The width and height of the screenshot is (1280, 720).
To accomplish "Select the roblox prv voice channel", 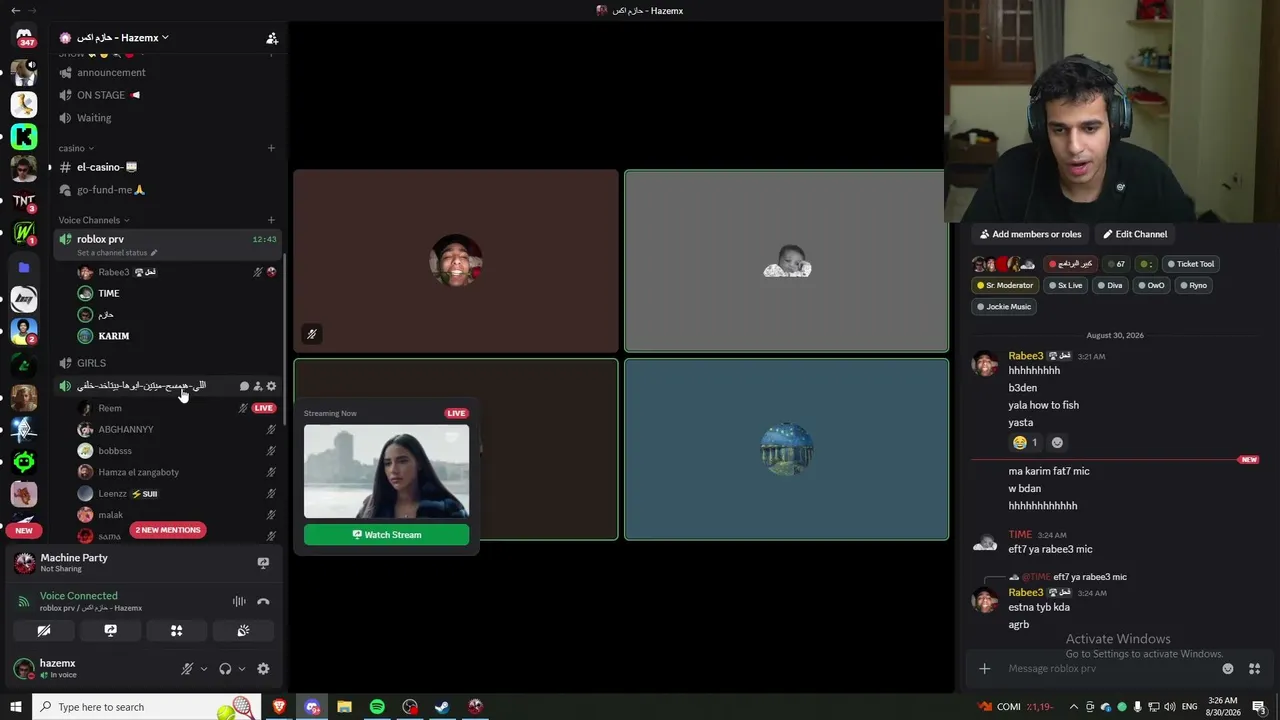I will 168,240.
